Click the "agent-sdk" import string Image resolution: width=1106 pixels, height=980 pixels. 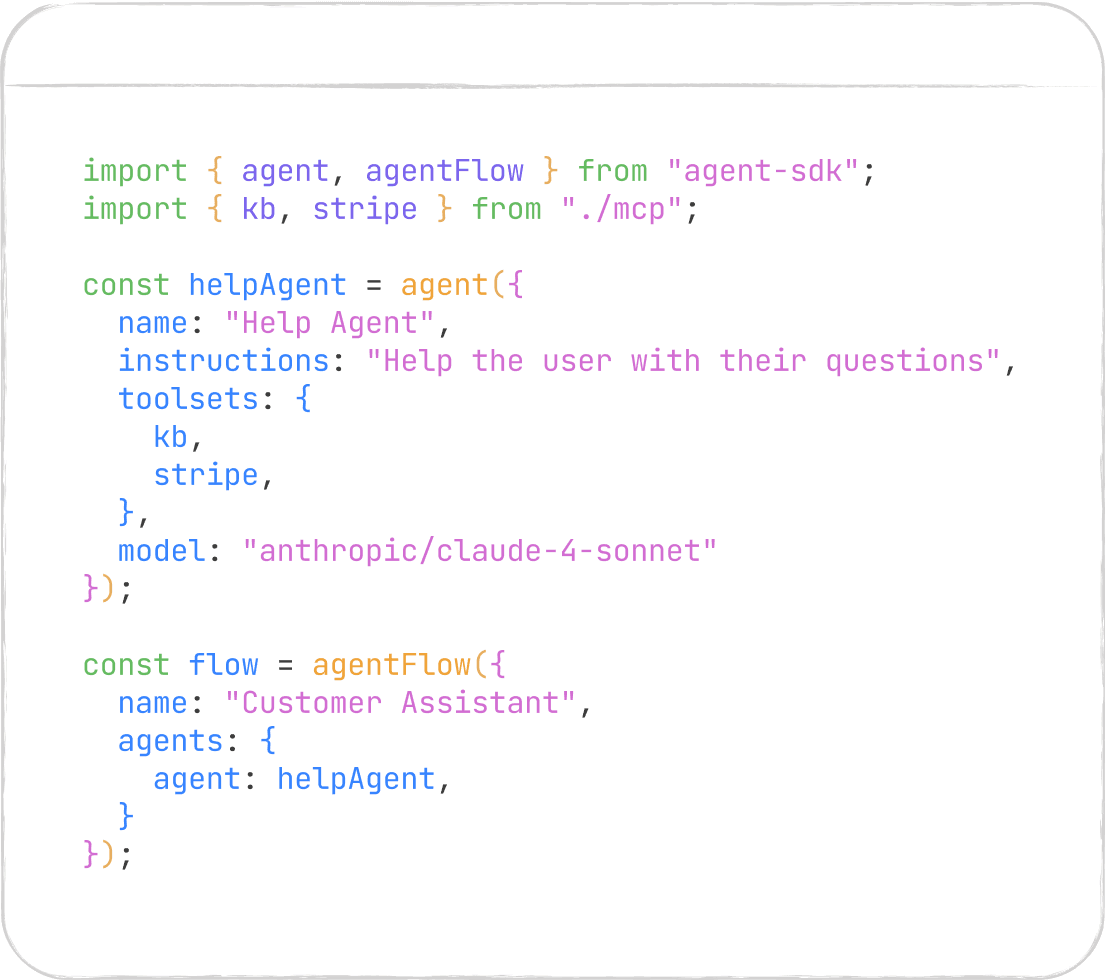pyautogui.click(x=762, y=171)
